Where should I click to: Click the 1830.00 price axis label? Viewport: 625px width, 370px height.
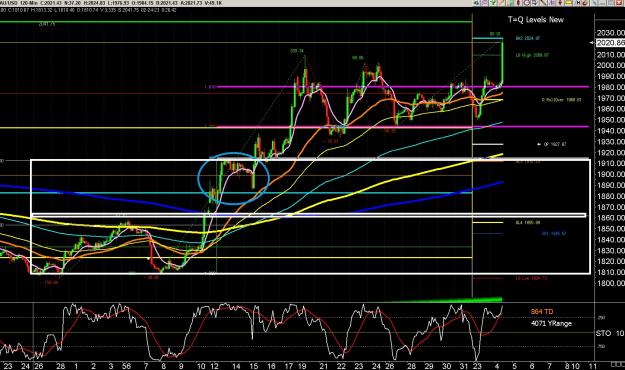click(x=611, y=250)
